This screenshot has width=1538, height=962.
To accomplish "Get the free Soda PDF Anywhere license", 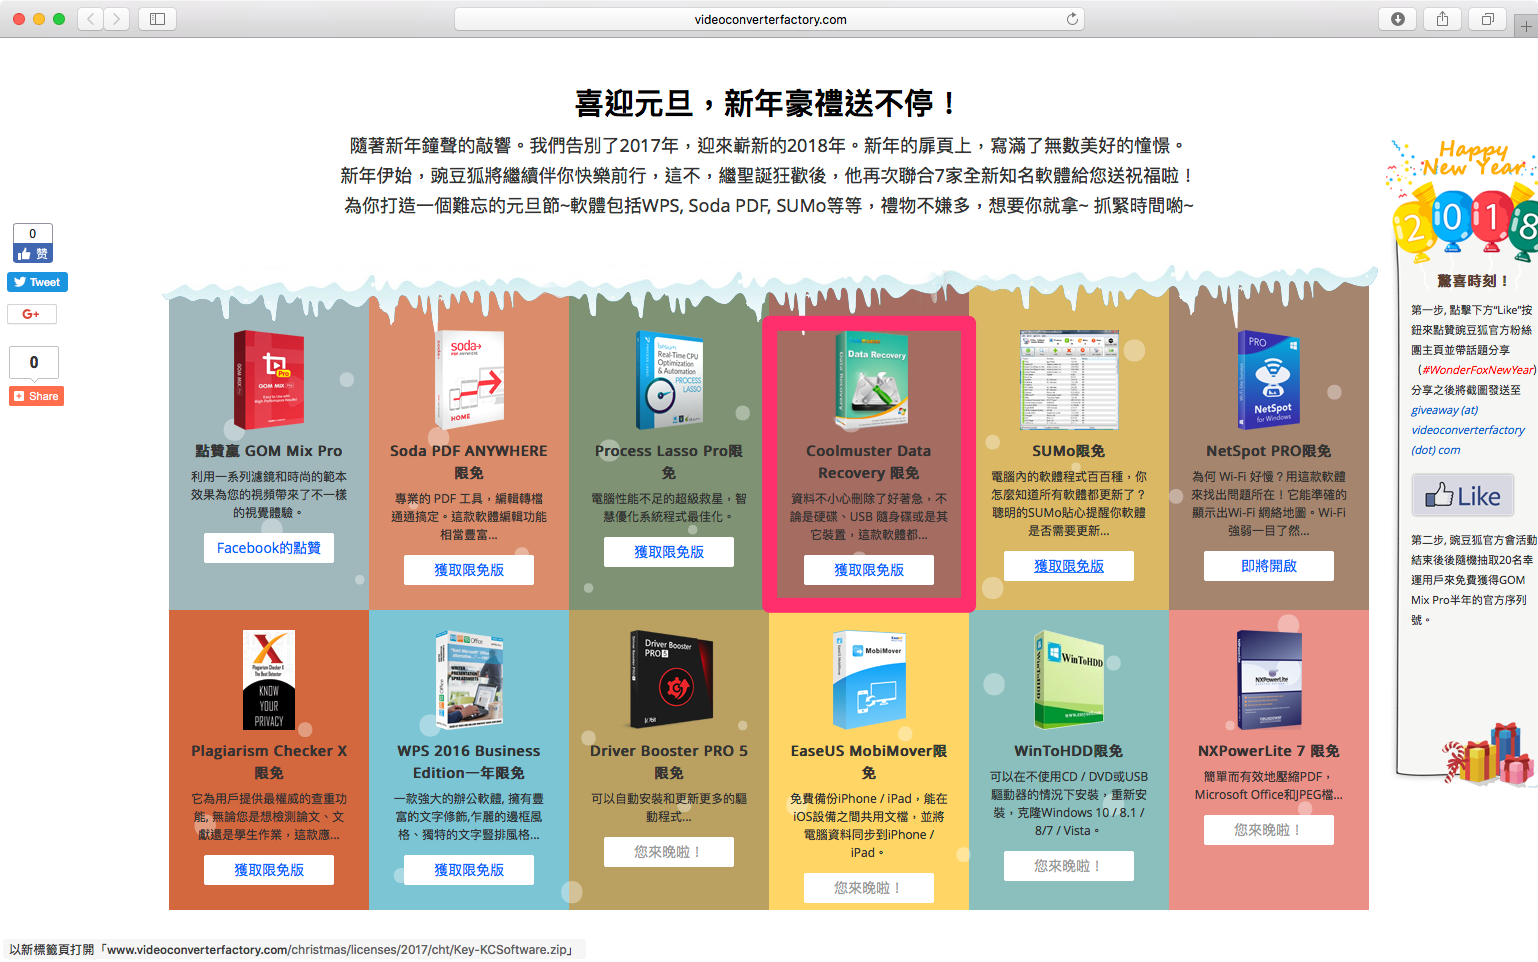I will (x=469, y=570).
